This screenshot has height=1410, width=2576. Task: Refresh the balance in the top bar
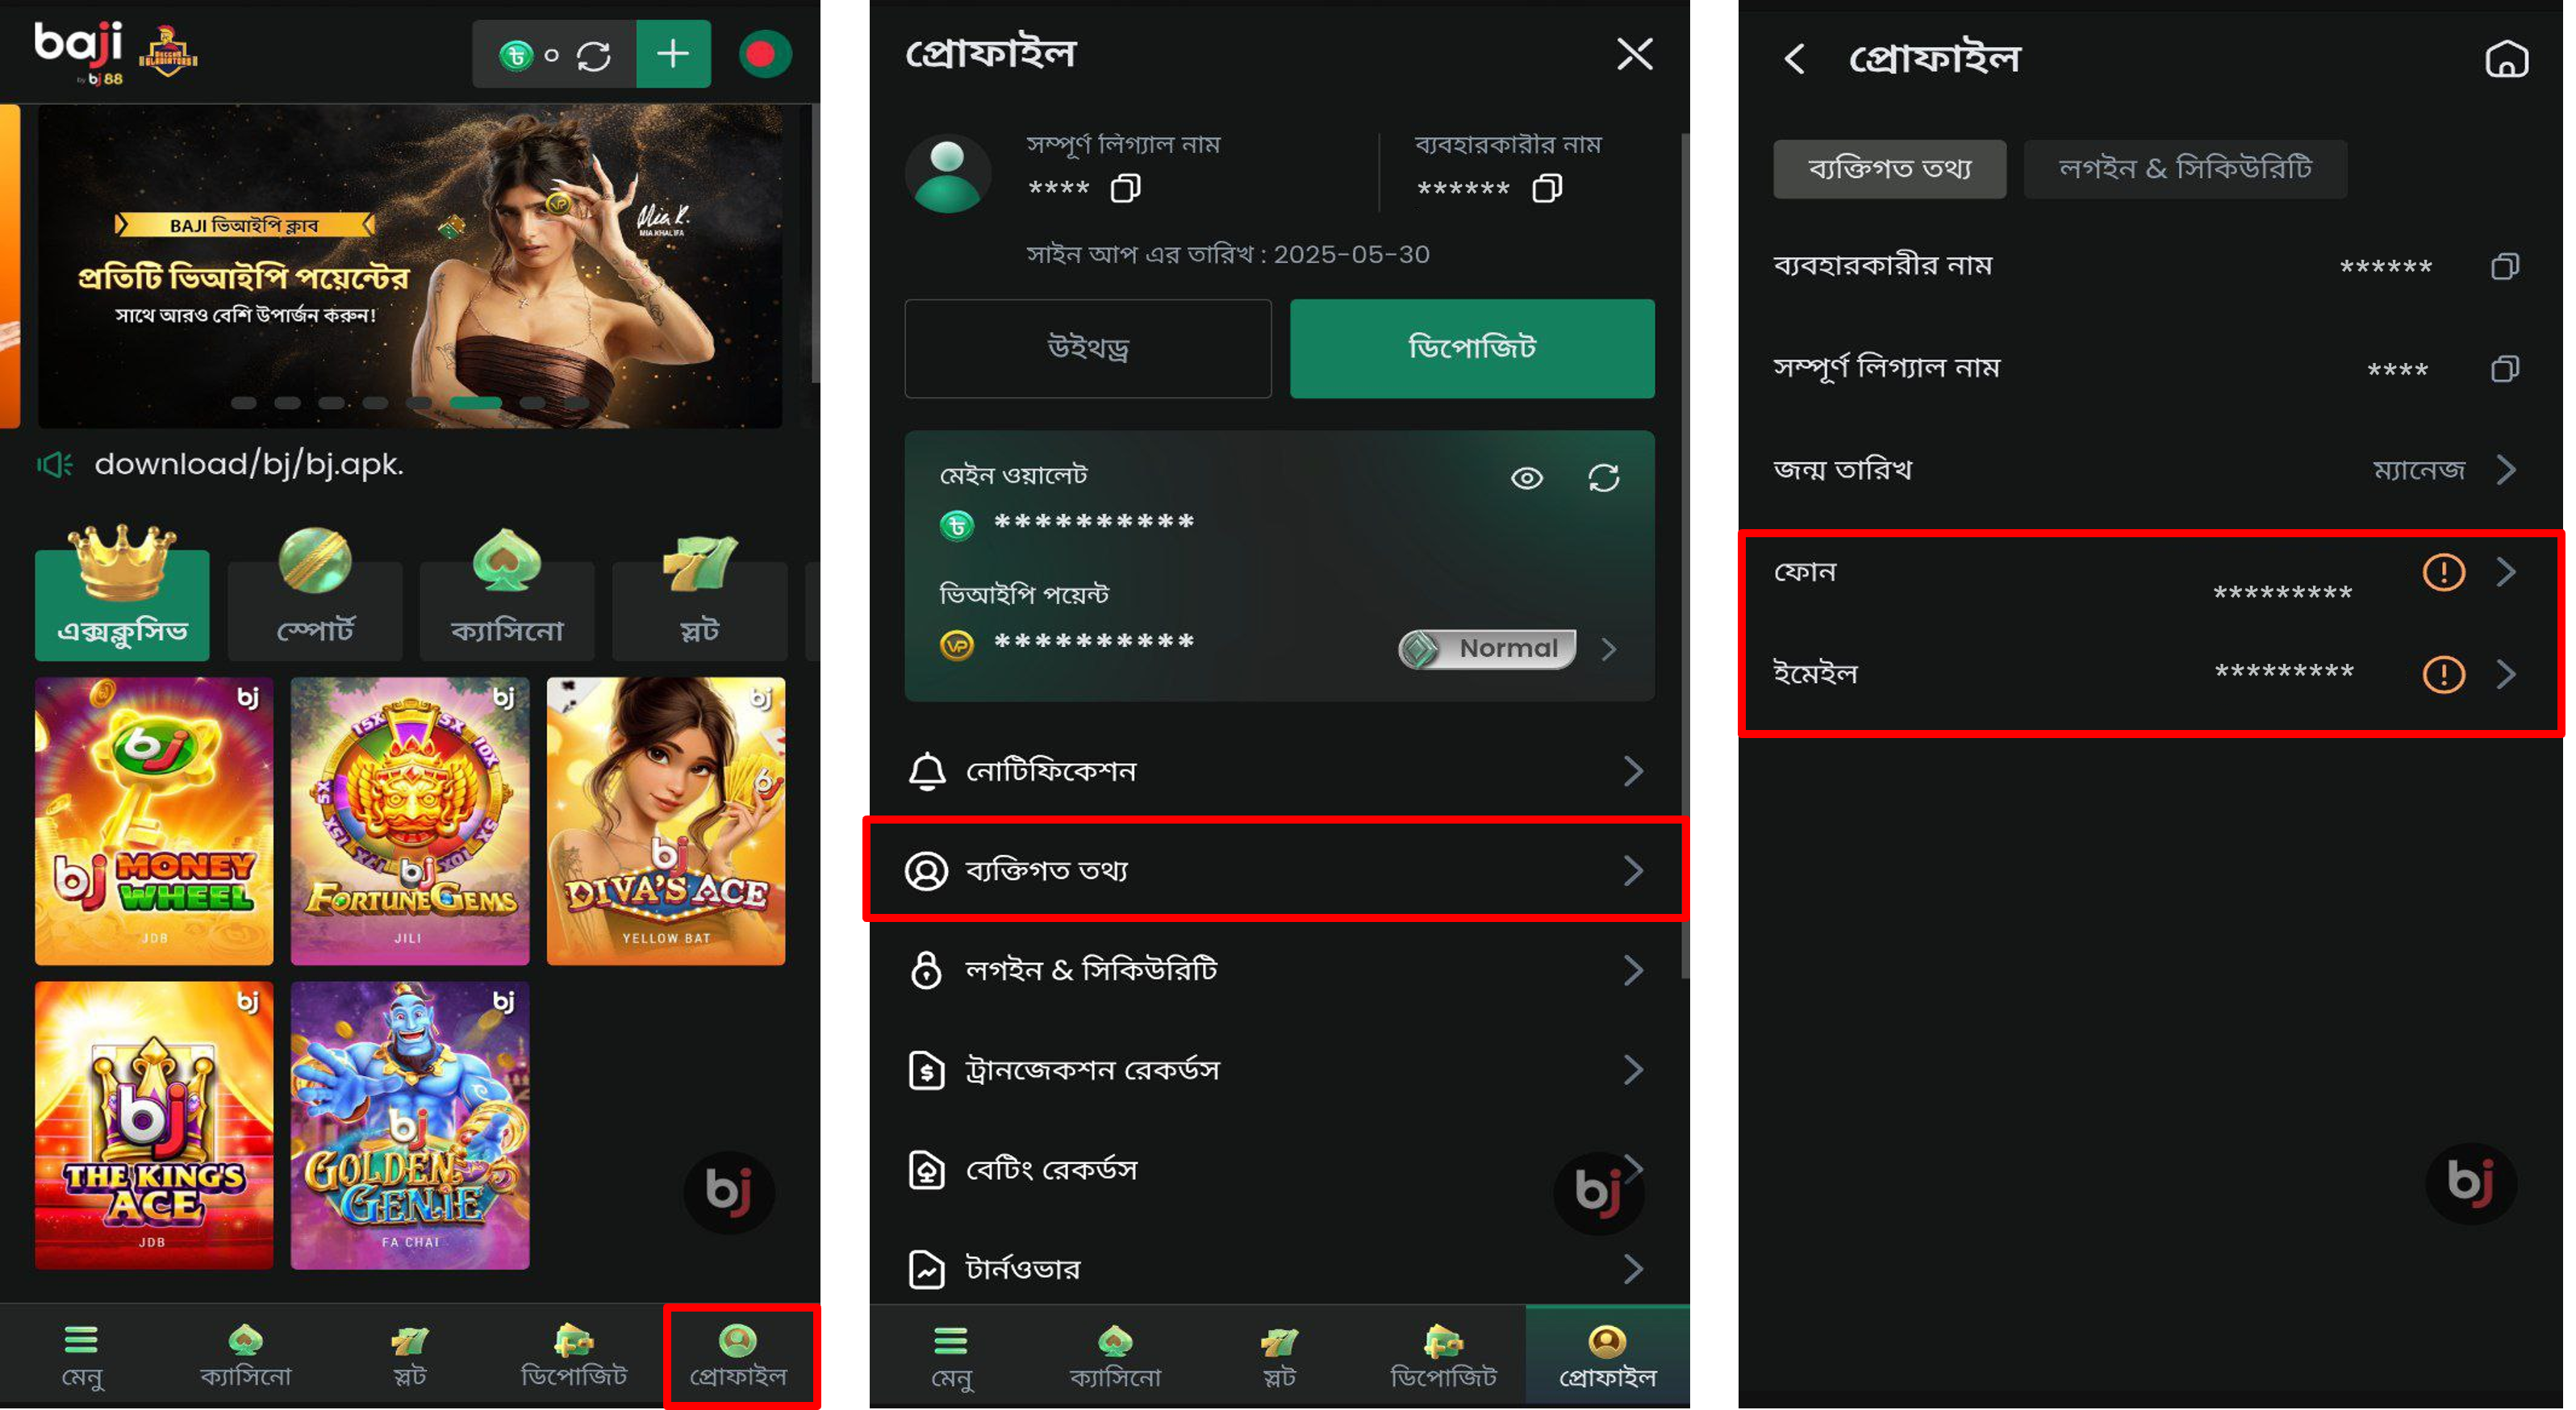594,55
